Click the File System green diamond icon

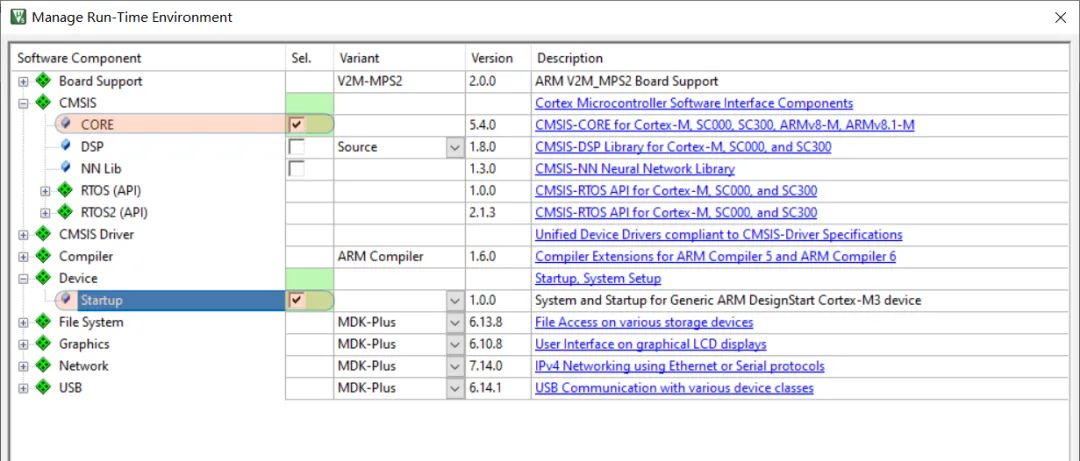(43, 322)
